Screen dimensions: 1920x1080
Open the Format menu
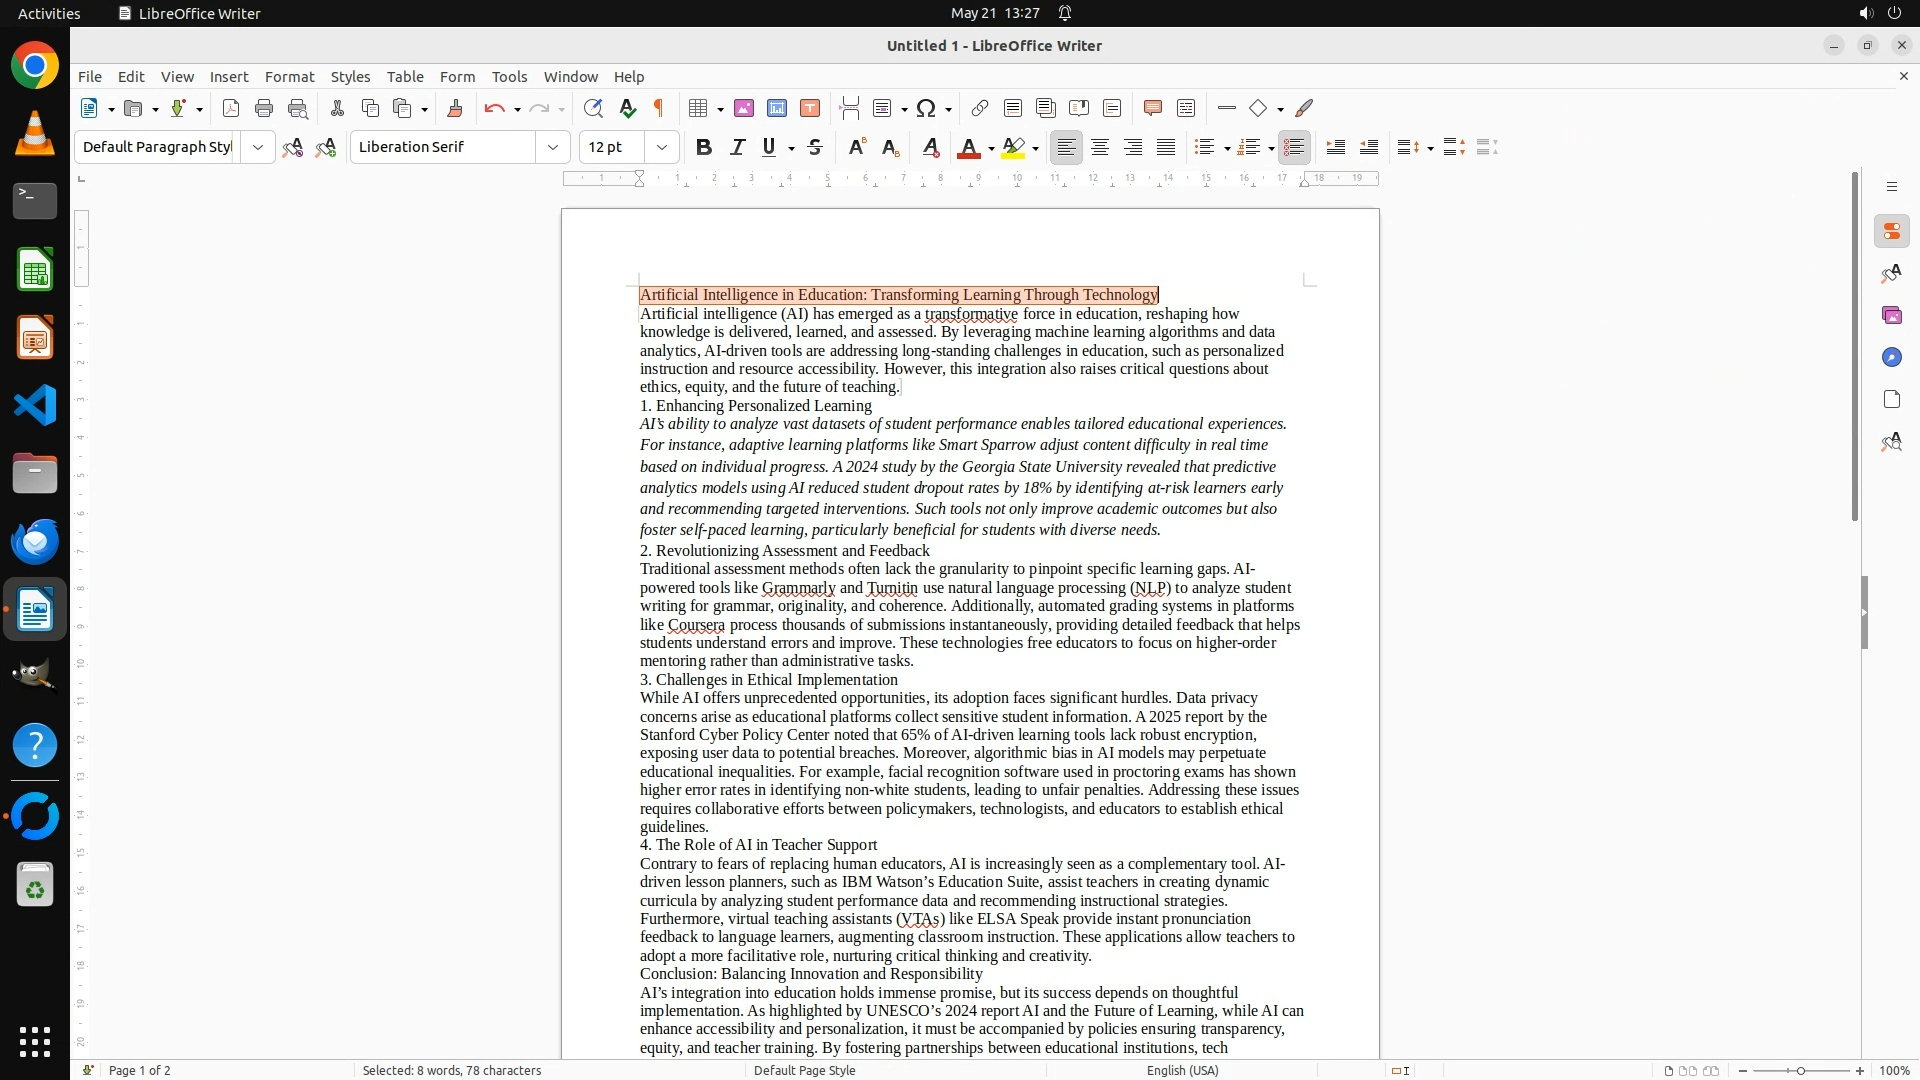pyautogui.click(x=289, y=76)
